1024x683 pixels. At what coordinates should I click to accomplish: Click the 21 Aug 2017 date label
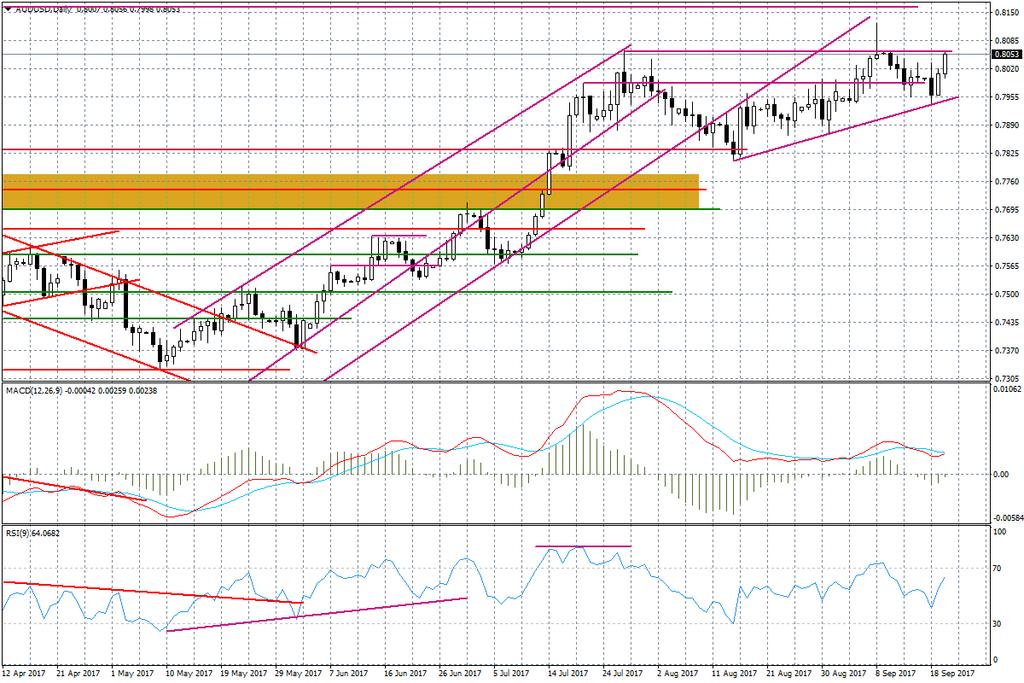[x=788, y=673]
